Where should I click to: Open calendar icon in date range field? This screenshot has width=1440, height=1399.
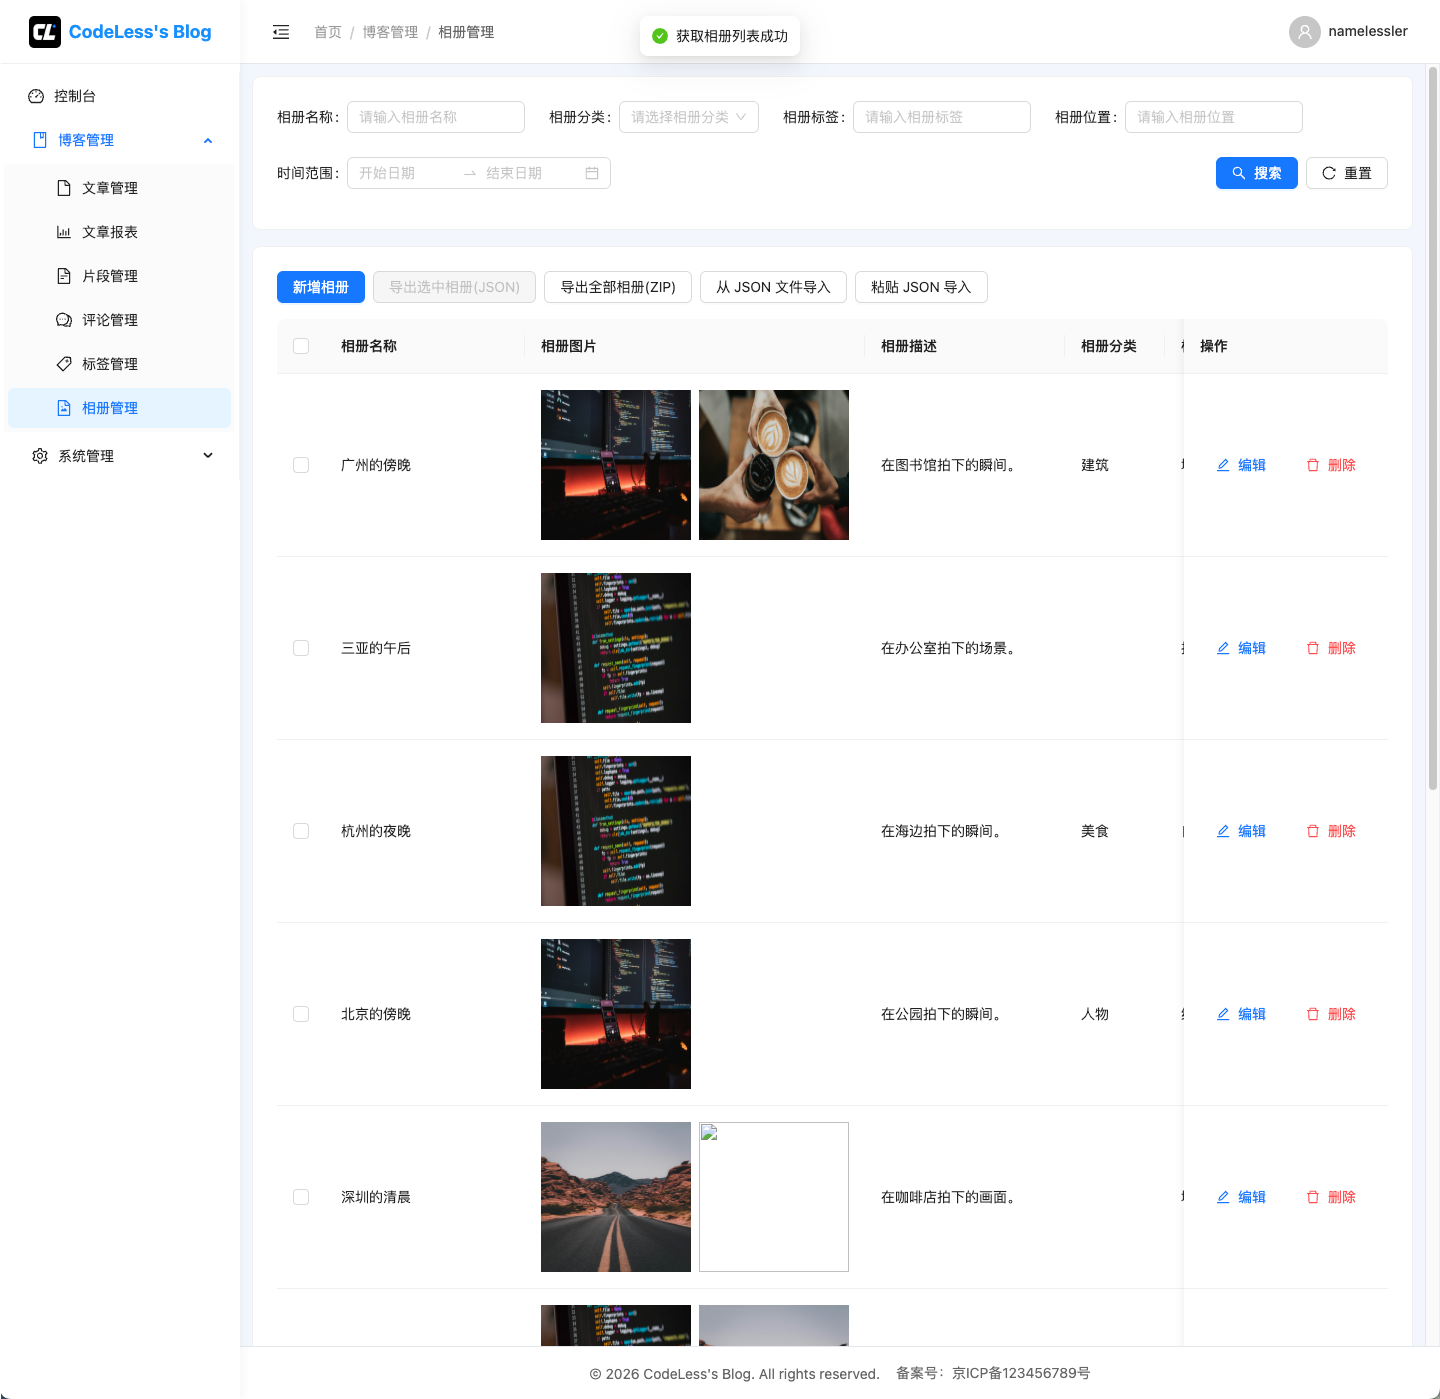click(592, 173)
